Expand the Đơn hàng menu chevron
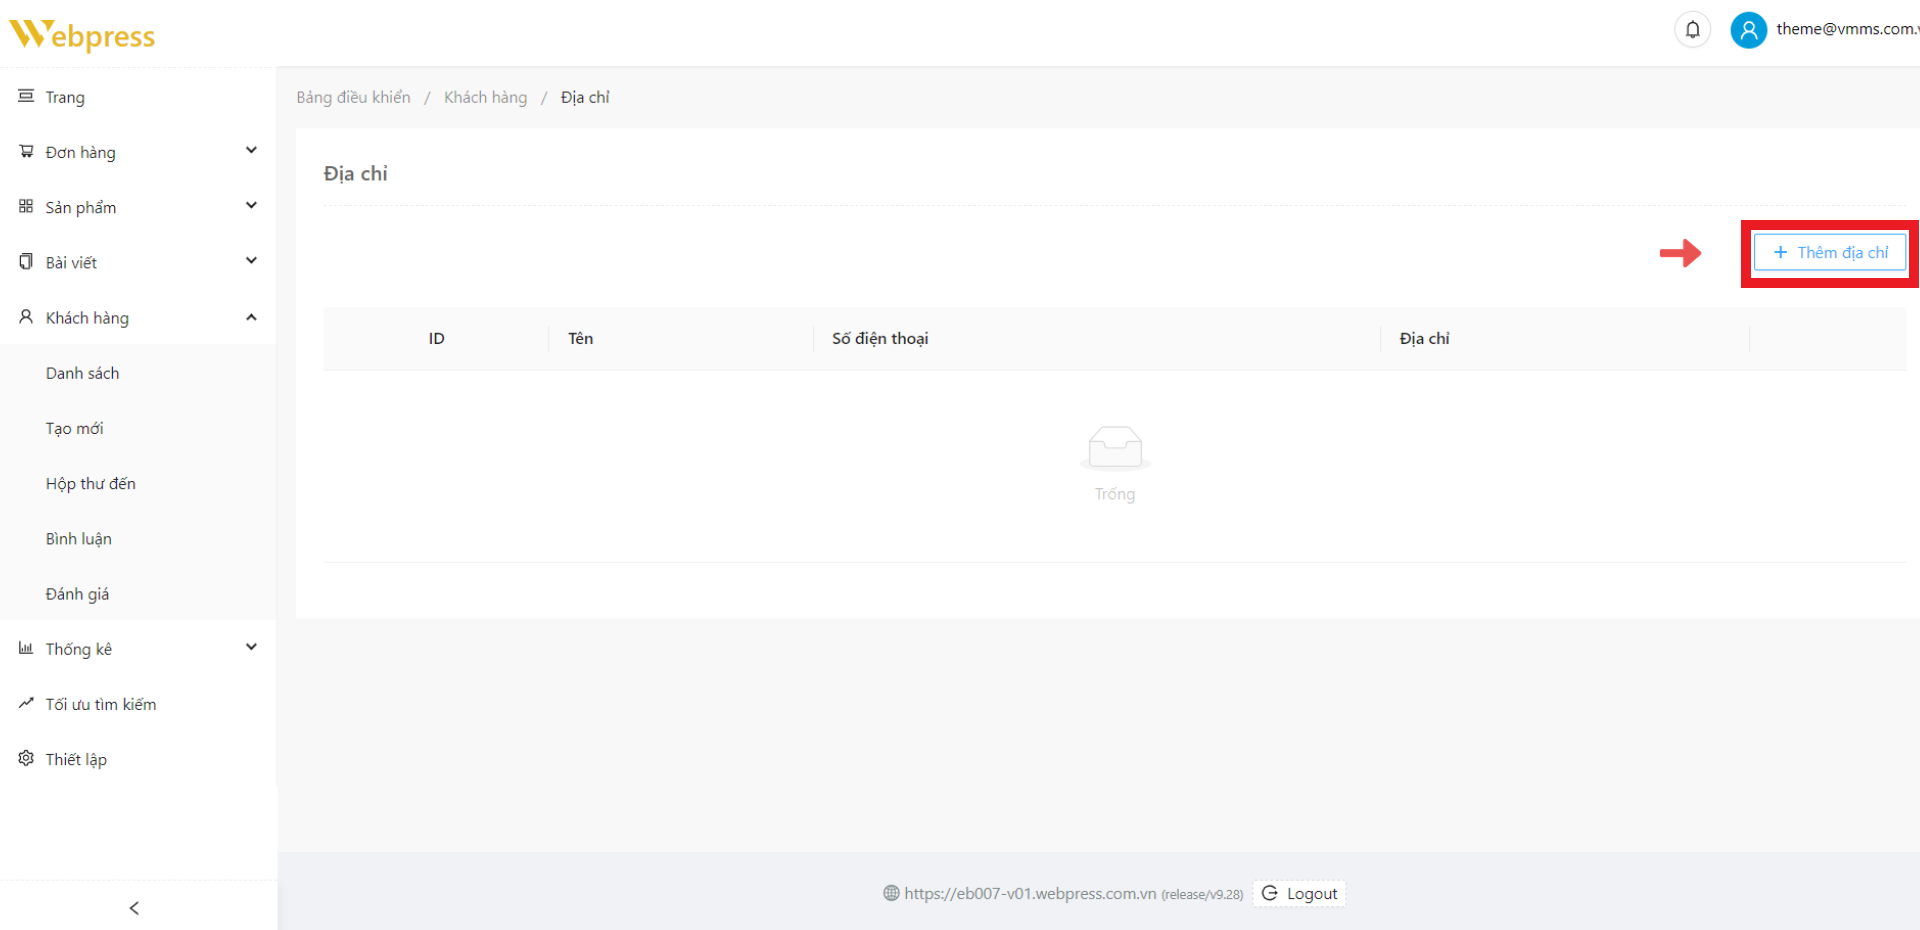This screenshot has height=930, width=1920. point(251,151)
